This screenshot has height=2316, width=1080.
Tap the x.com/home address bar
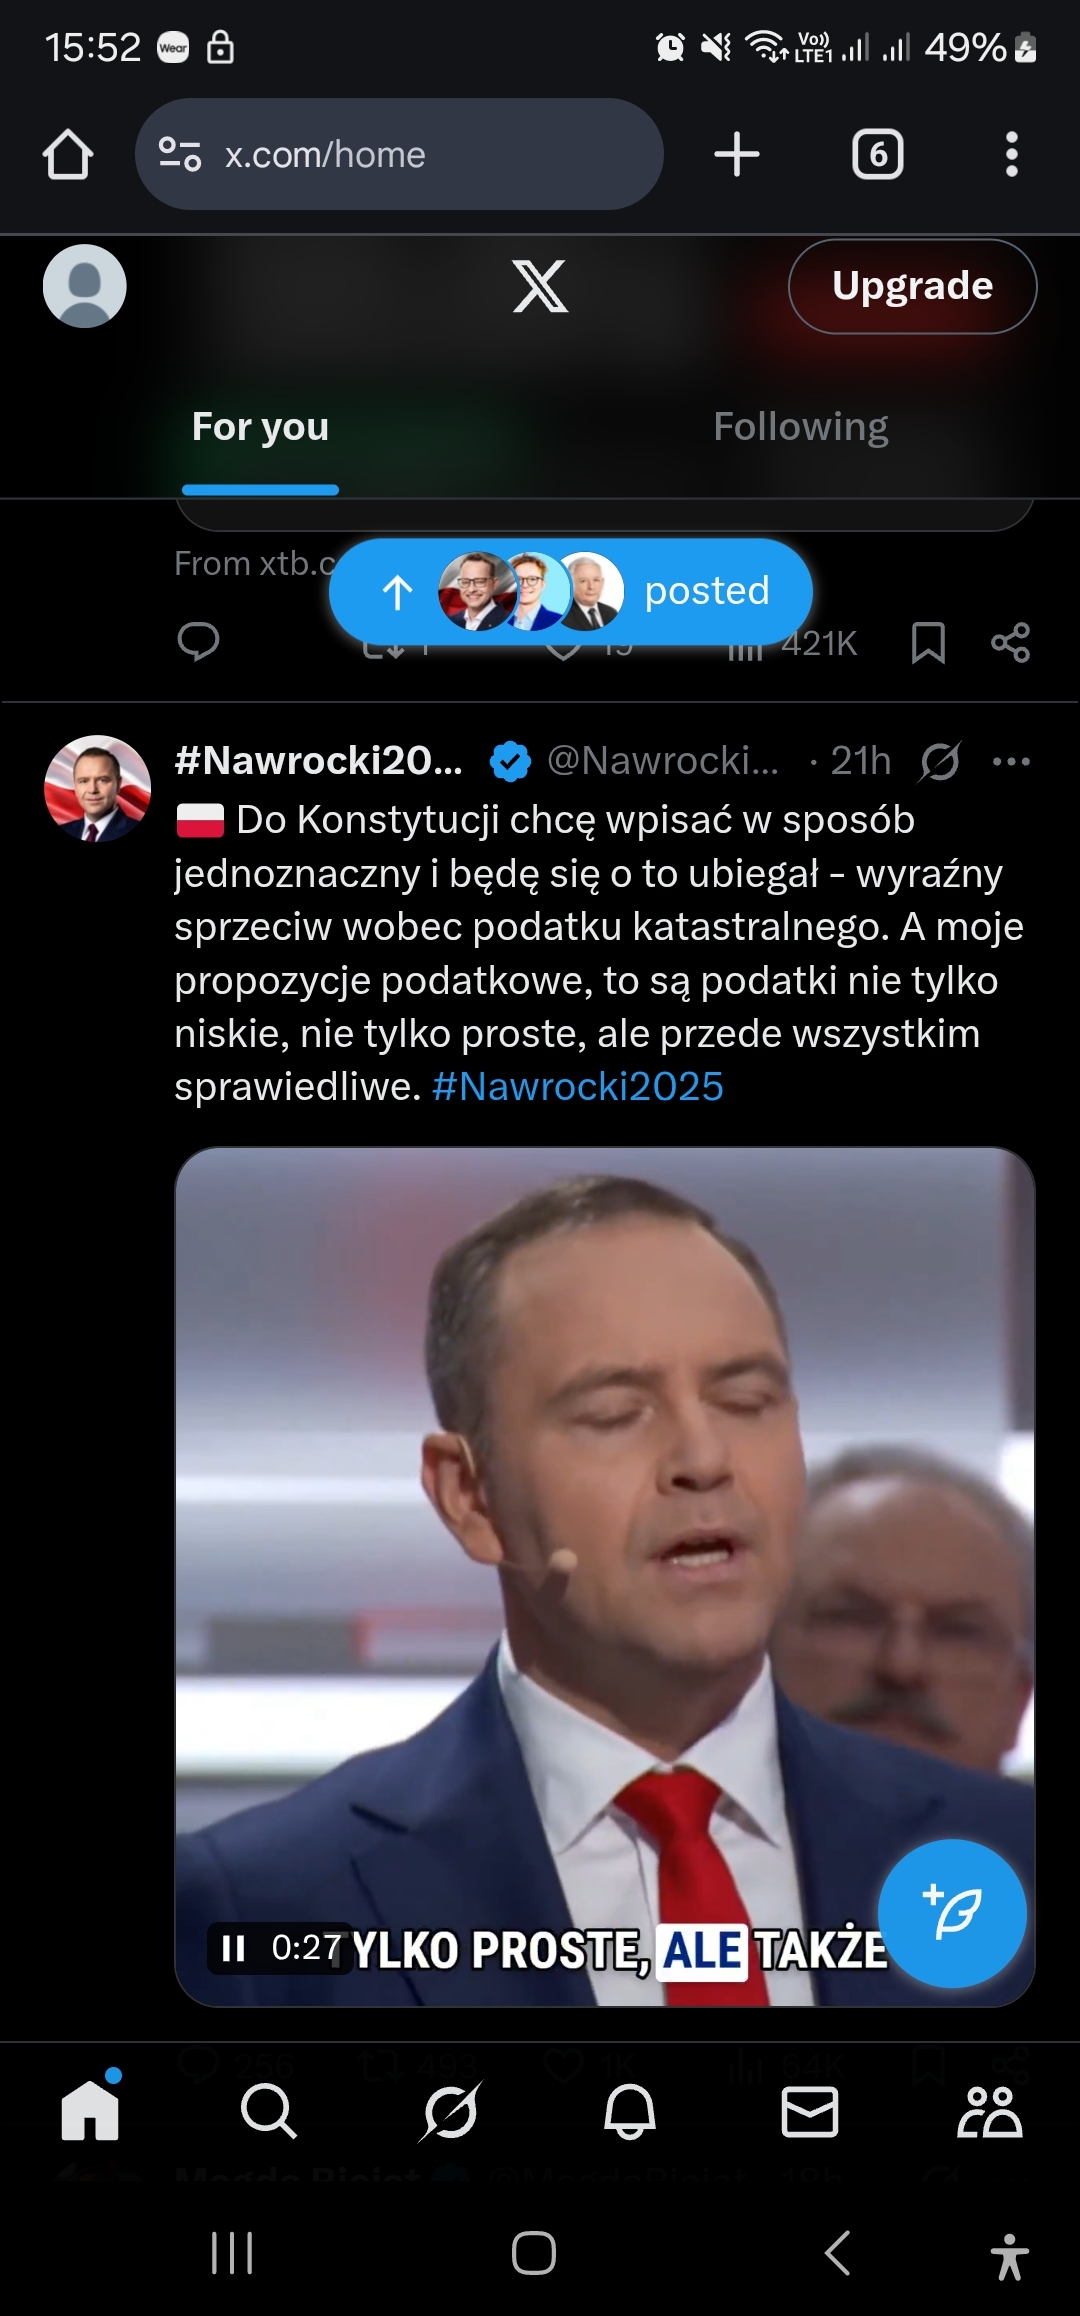click(400, 155)
